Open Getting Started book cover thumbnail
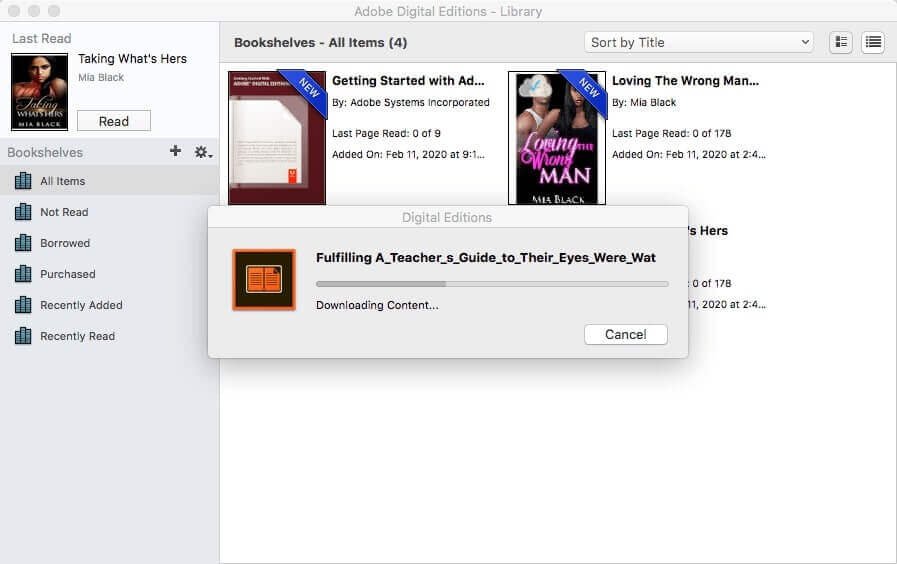The width and height of the screenshot is (897, 564). tap(277, 137)
